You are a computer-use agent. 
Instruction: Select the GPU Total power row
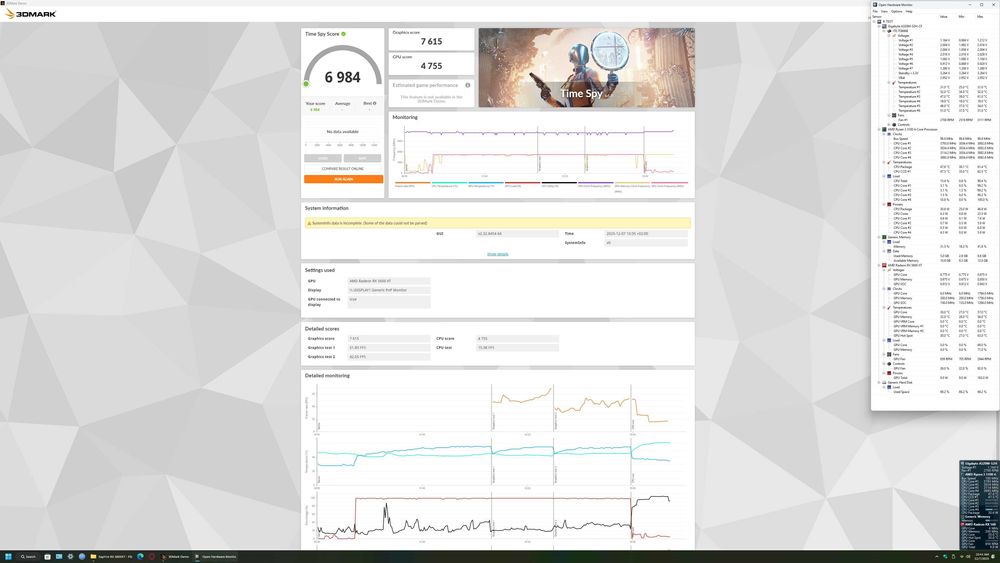click(935, 378)
